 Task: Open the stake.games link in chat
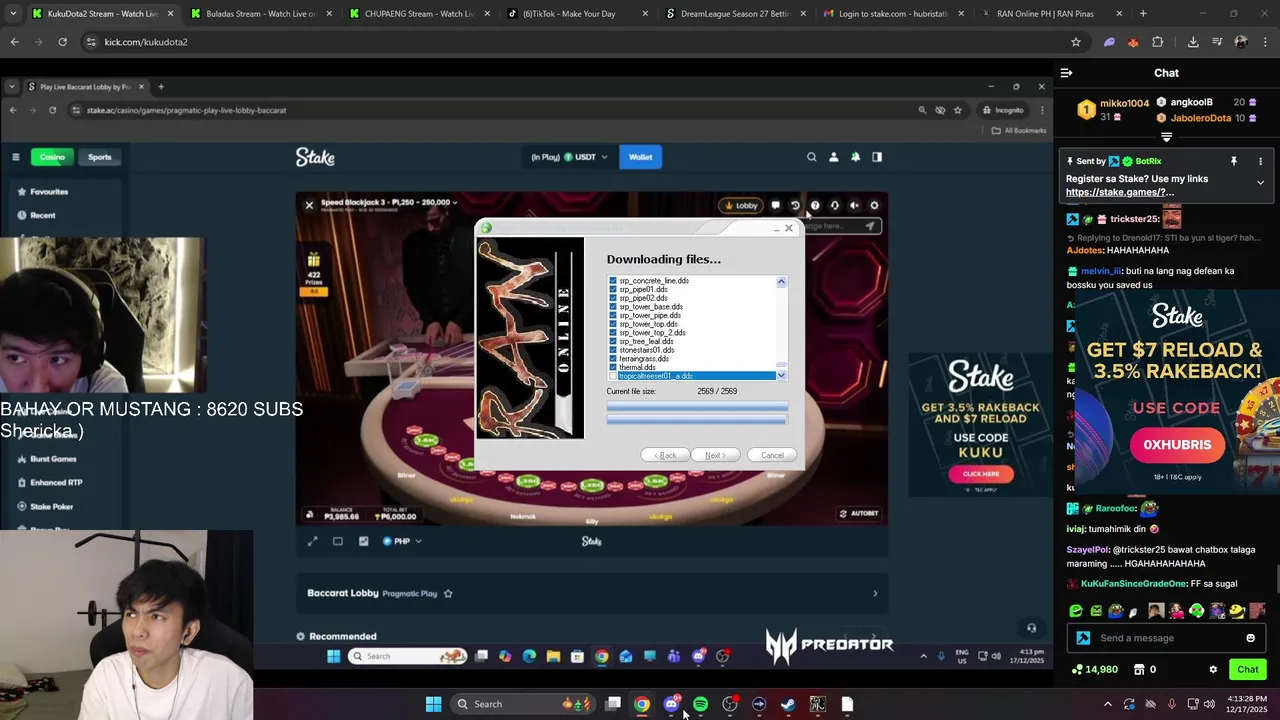point(1119,192)
